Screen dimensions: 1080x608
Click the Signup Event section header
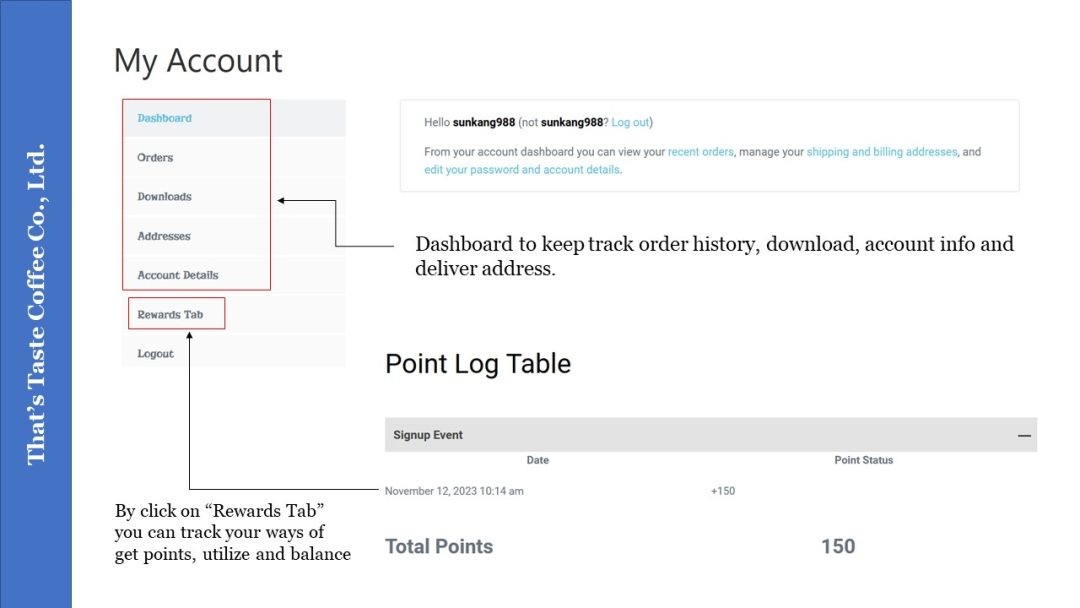[x=428, y=435]
